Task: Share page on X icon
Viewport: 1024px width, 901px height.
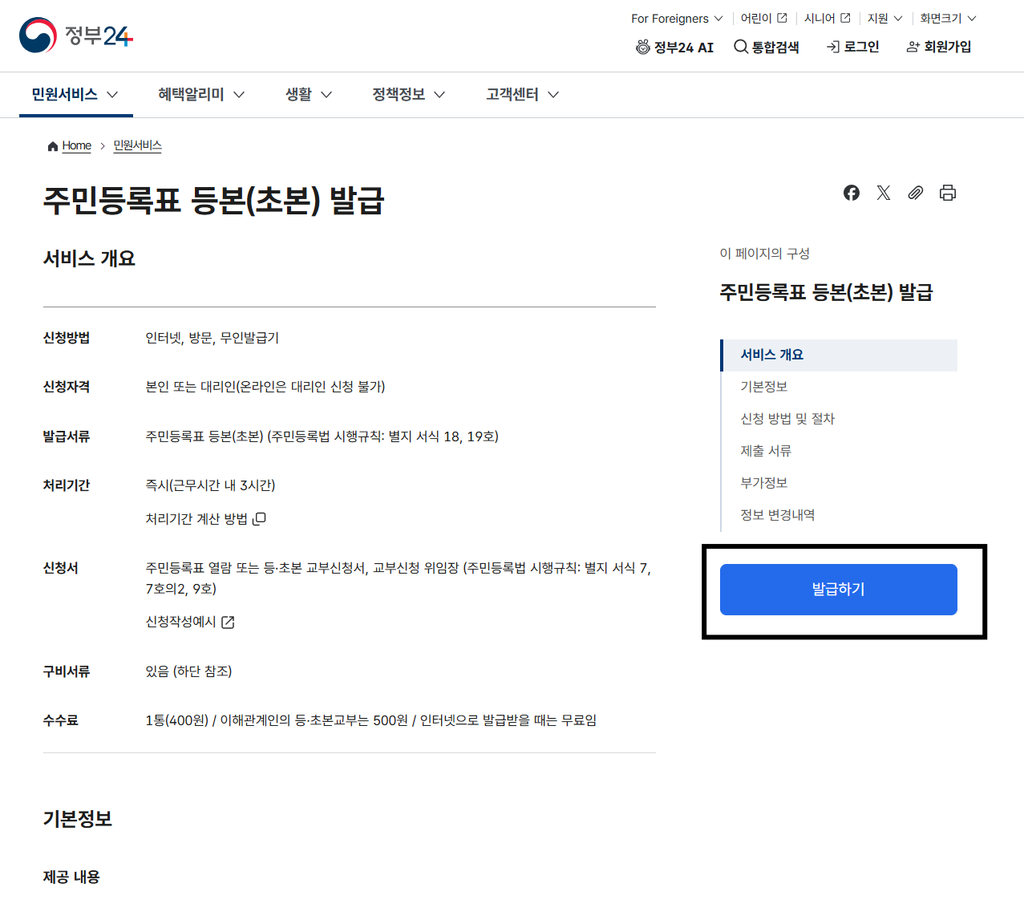Action: pyautogui.click(x=883, y=193)
